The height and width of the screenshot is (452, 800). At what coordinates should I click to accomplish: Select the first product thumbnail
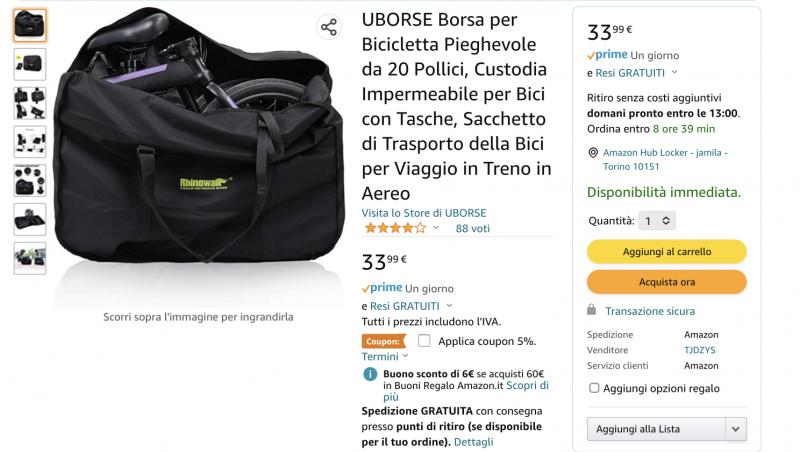coord(30,25)
